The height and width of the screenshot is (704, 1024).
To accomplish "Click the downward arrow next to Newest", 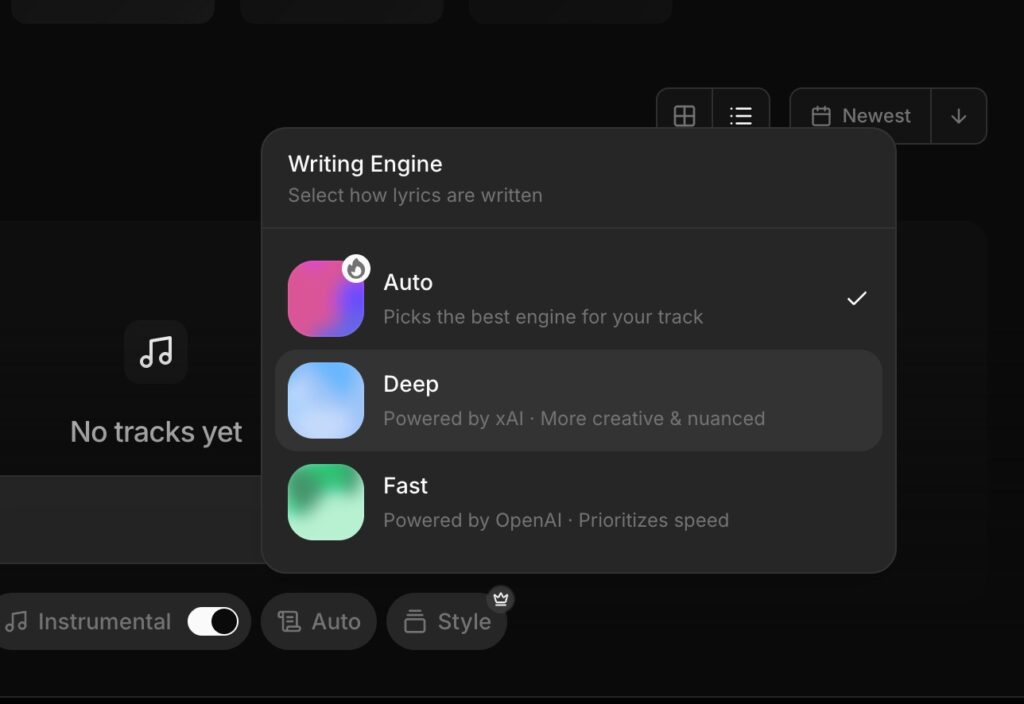I will tap(958, 115).
